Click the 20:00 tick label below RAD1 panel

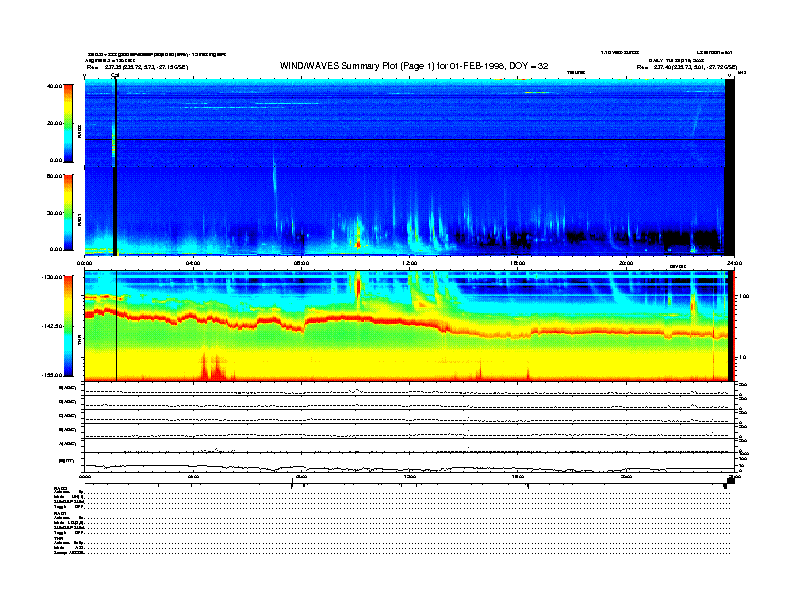coord(626,263)
